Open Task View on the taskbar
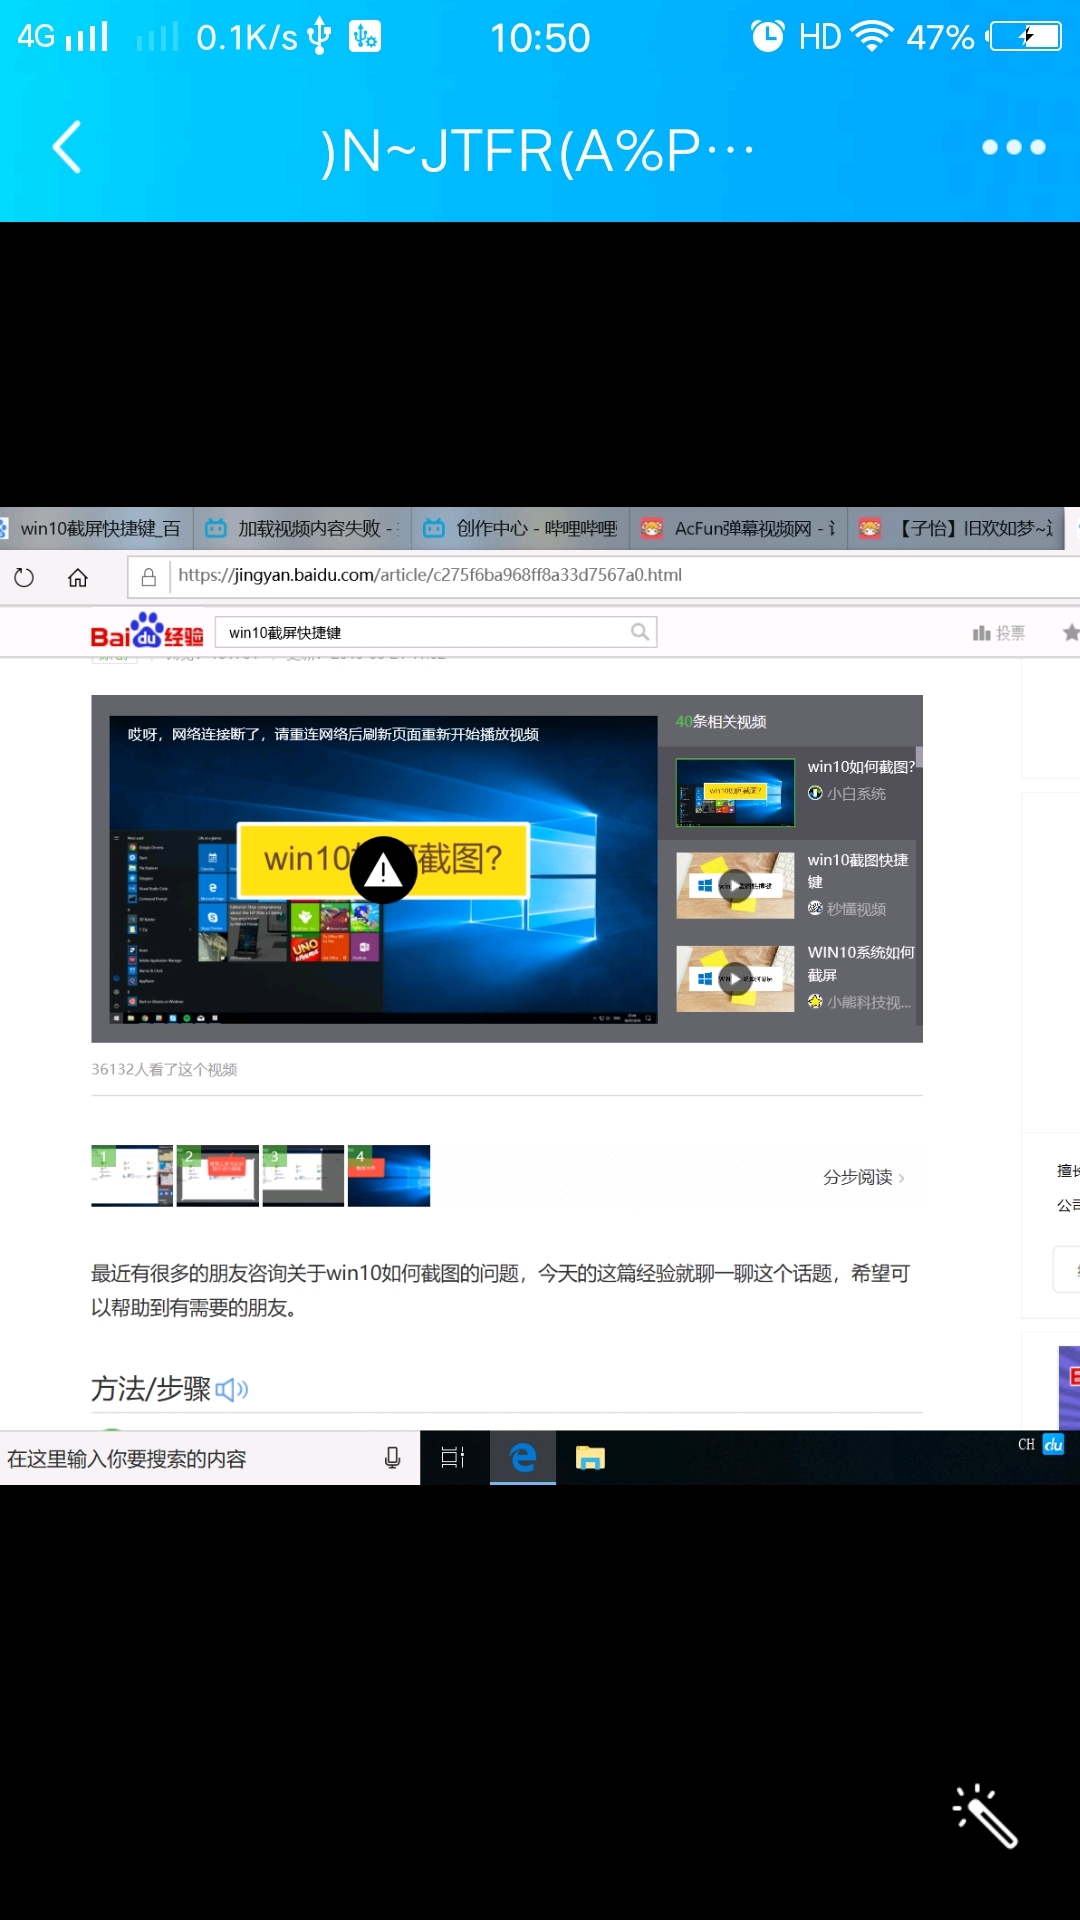Image resolution: width=1080 pixels, height=1920 pixels. pyautogui.click(x=453, y=1458)
